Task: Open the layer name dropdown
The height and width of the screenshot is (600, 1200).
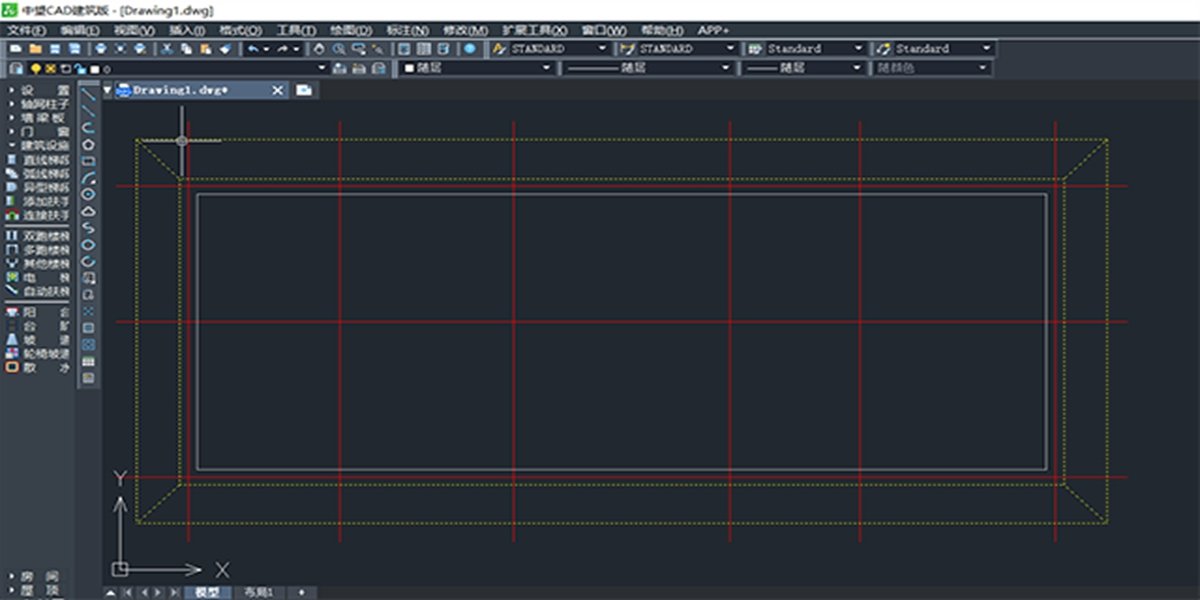Action: click(321, 68)
